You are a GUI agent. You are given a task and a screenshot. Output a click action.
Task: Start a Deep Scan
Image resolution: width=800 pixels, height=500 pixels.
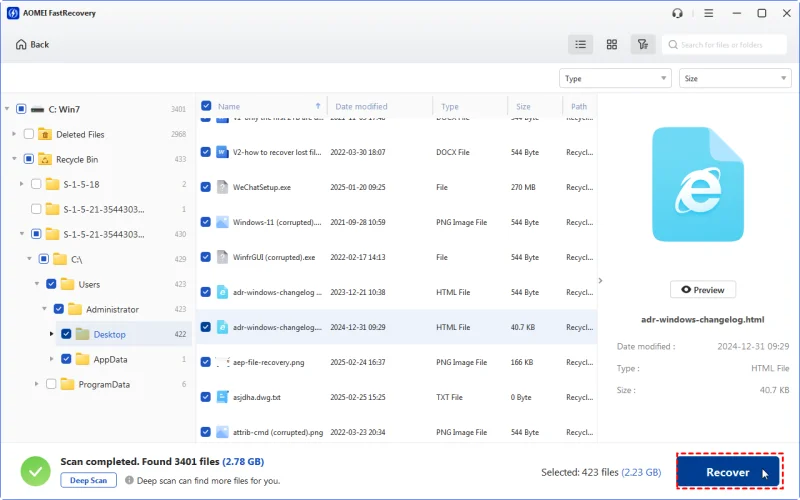(x=89, y=480)
